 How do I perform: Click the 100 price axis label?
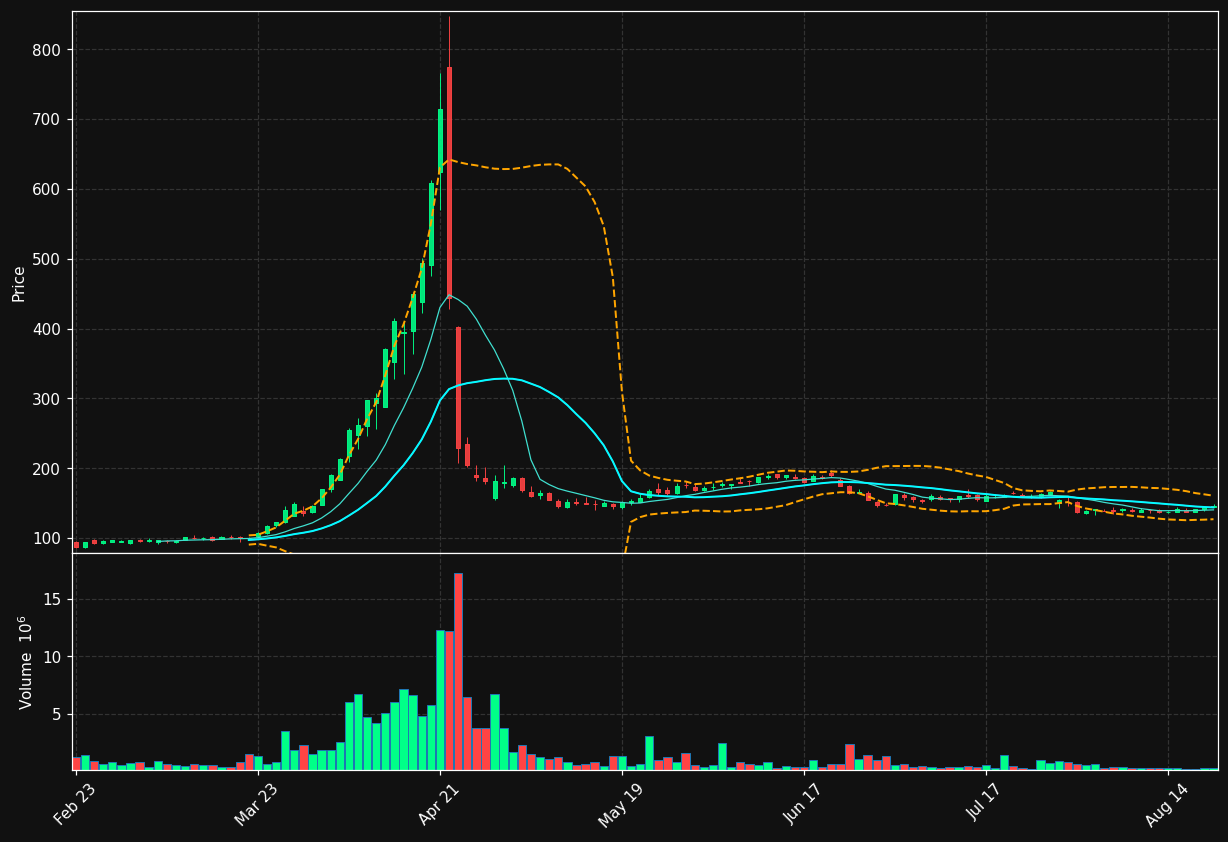(47, 538)
